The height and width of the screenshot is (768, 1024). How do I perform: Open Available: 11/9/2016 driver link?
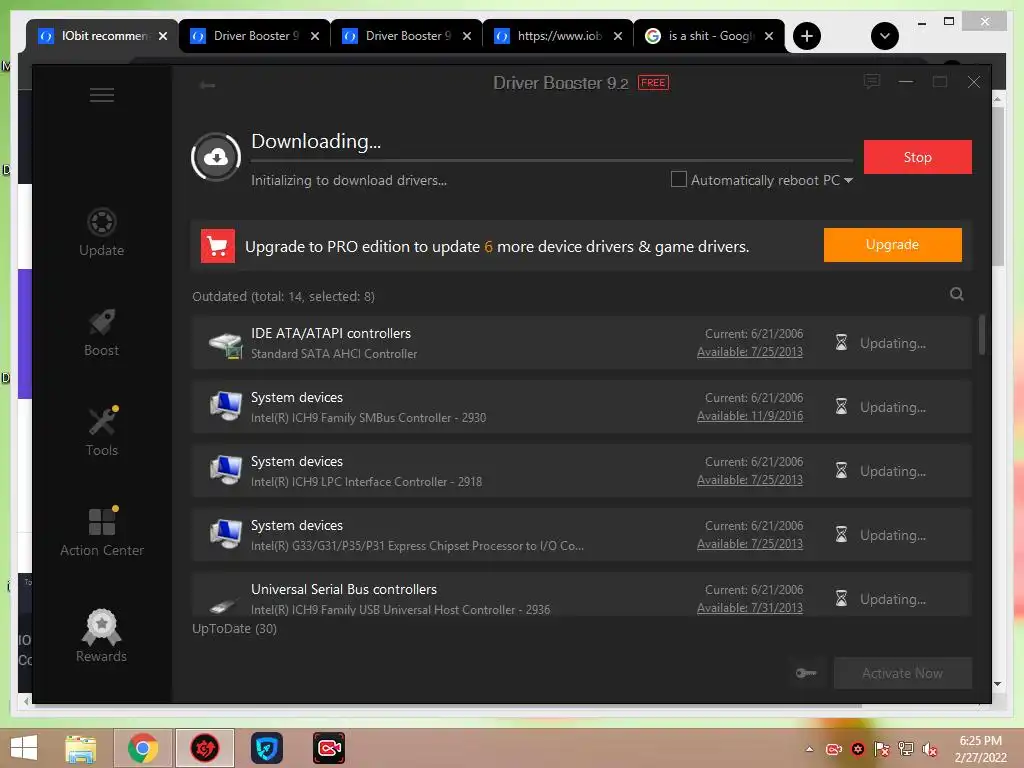pyautogui.click(x=750, y=416)
